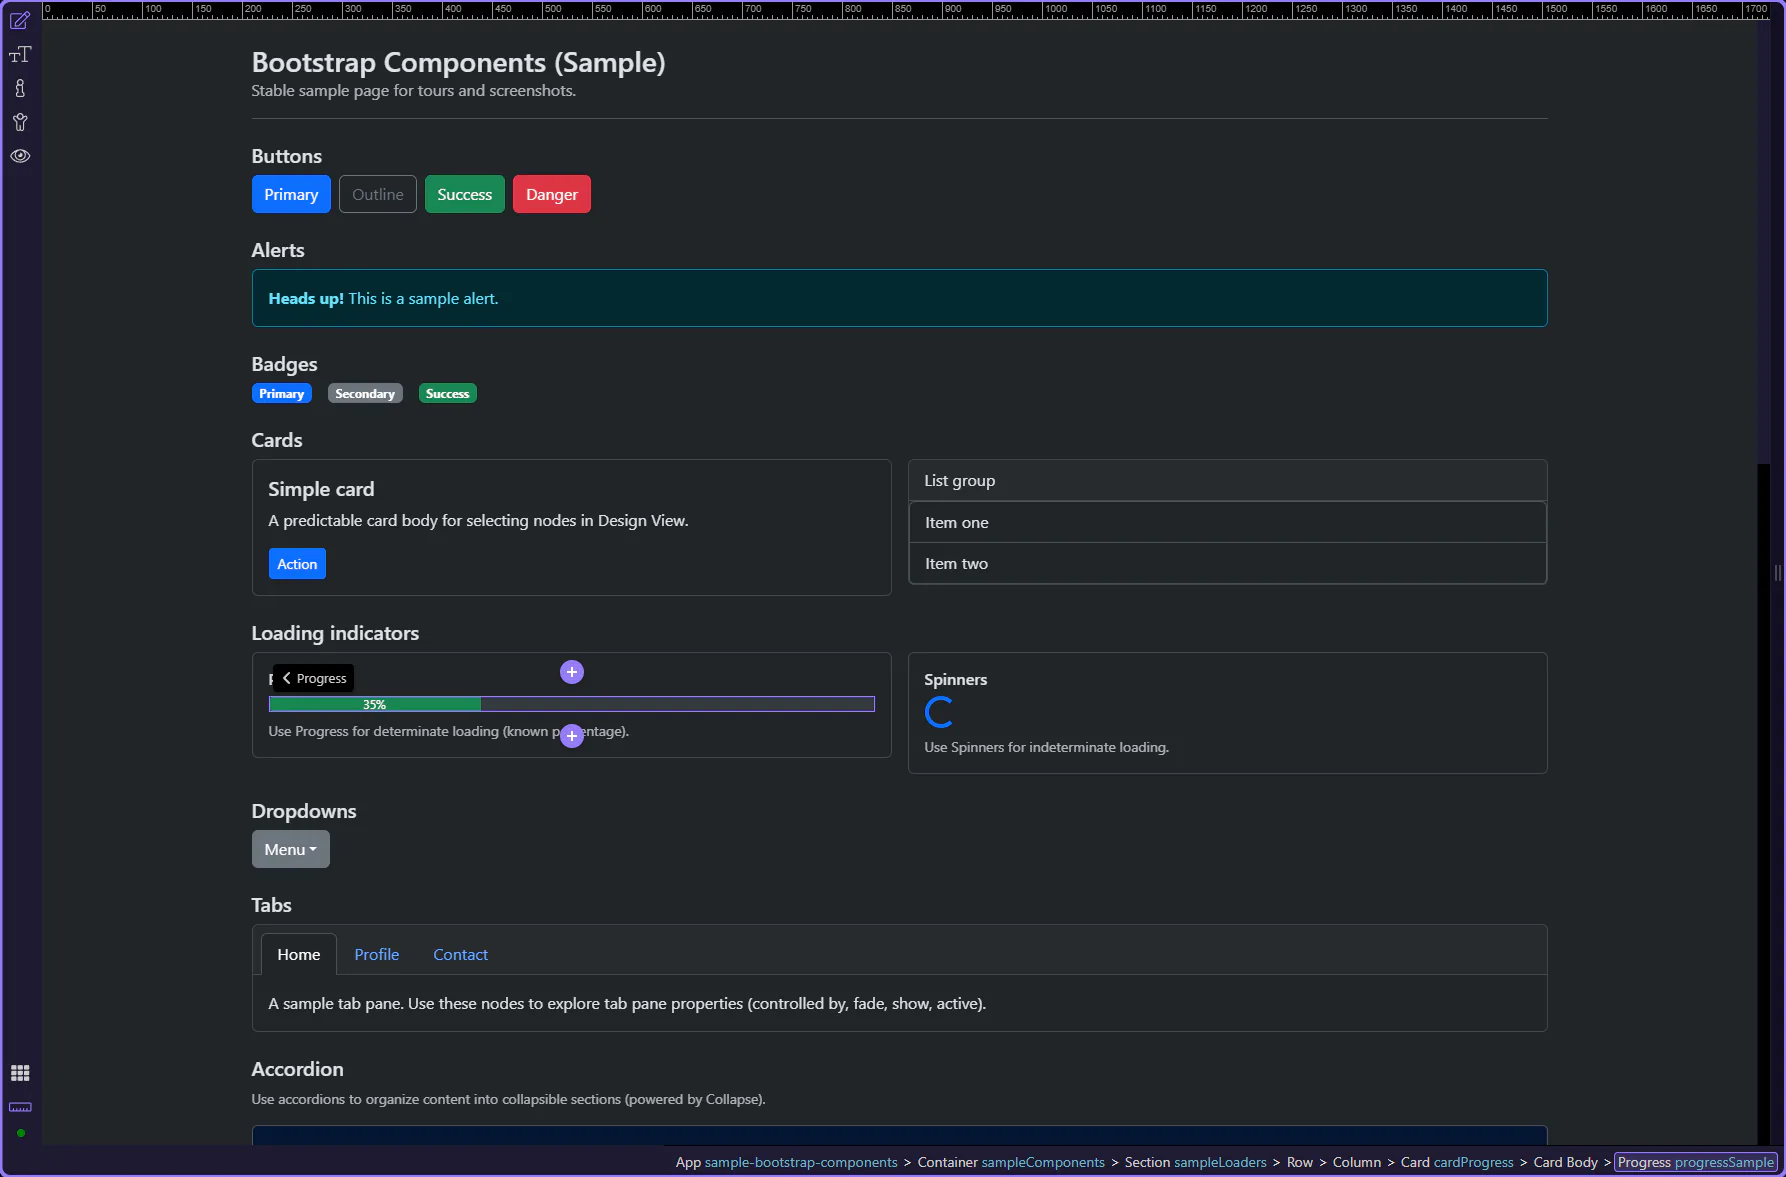The image size is (1786, 1177).
Task: Toggle the ruler icon in the sidebar
Action: 20,1107
